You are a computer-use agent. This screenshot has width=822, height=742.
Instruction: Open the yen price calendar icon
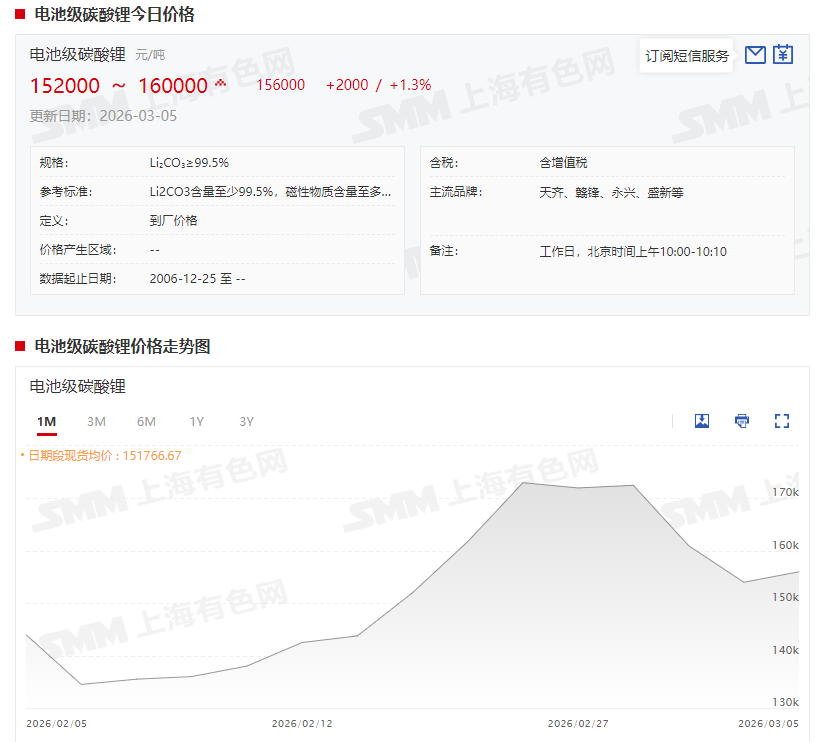(x=783, y=55)
